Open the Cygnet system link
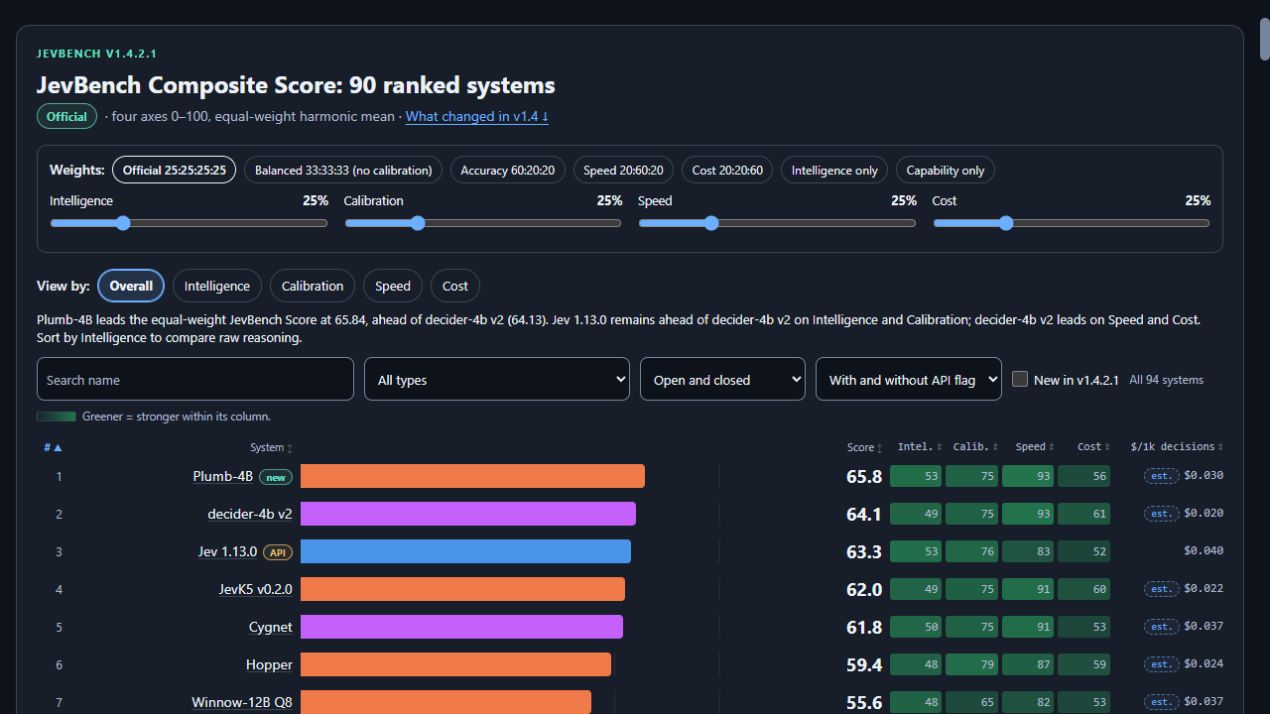 pos(271,627)
